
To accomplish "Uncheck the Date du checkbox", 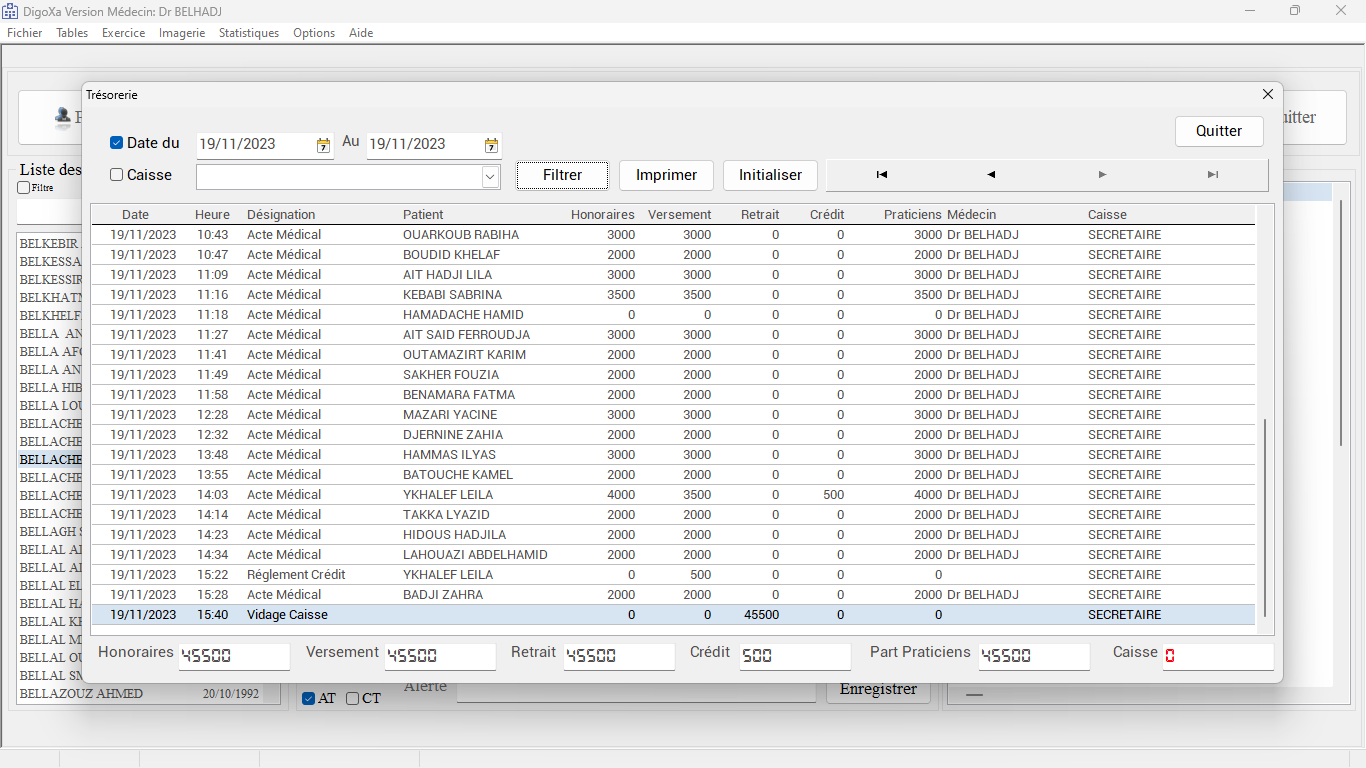I will click(117, 143).
